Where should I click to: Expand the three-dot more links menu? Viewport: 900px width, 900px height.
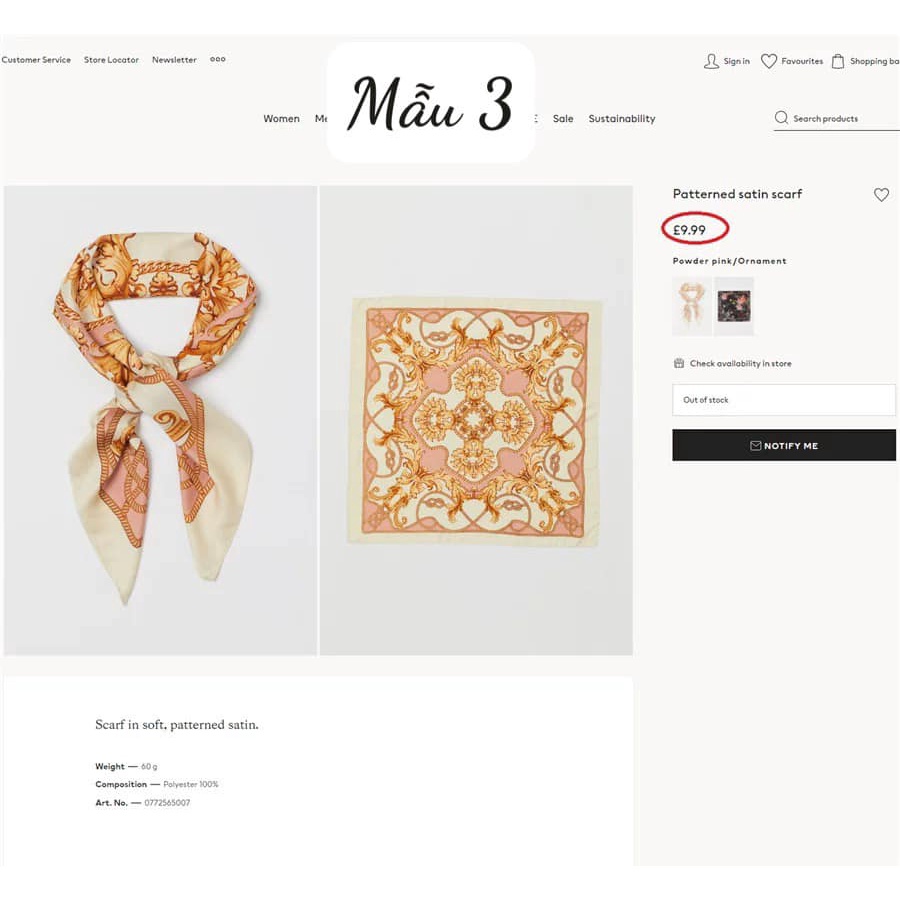[x=217, y=60]
